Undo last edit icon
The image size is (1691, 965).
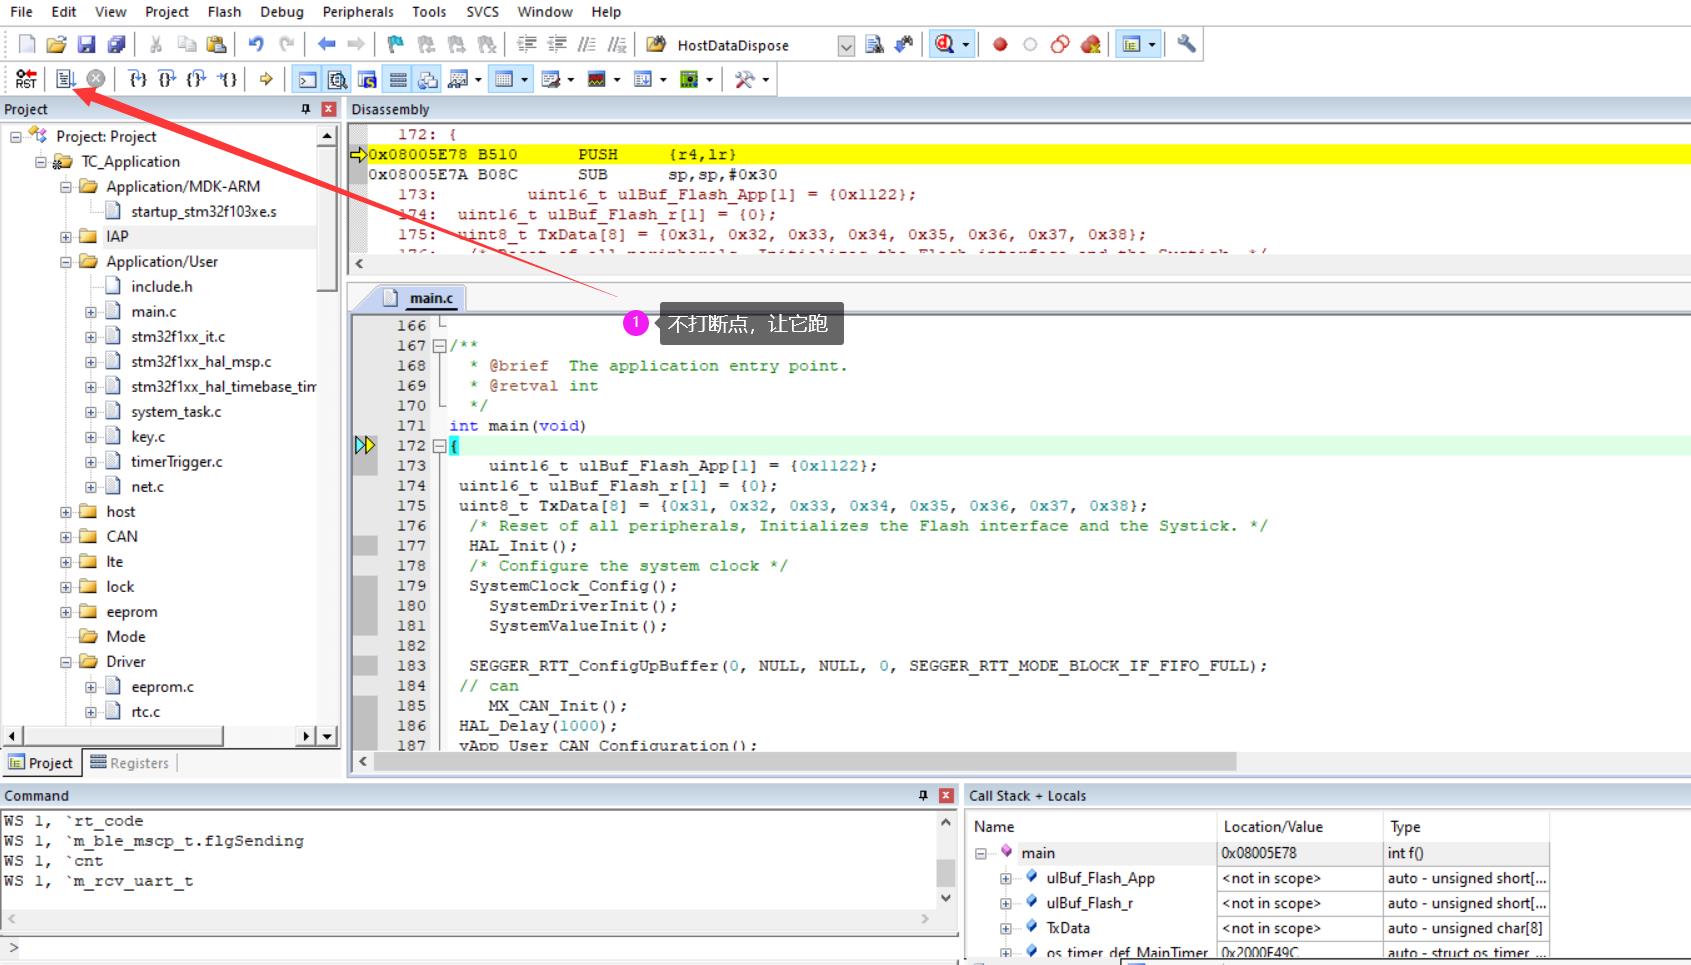point(256,44)
